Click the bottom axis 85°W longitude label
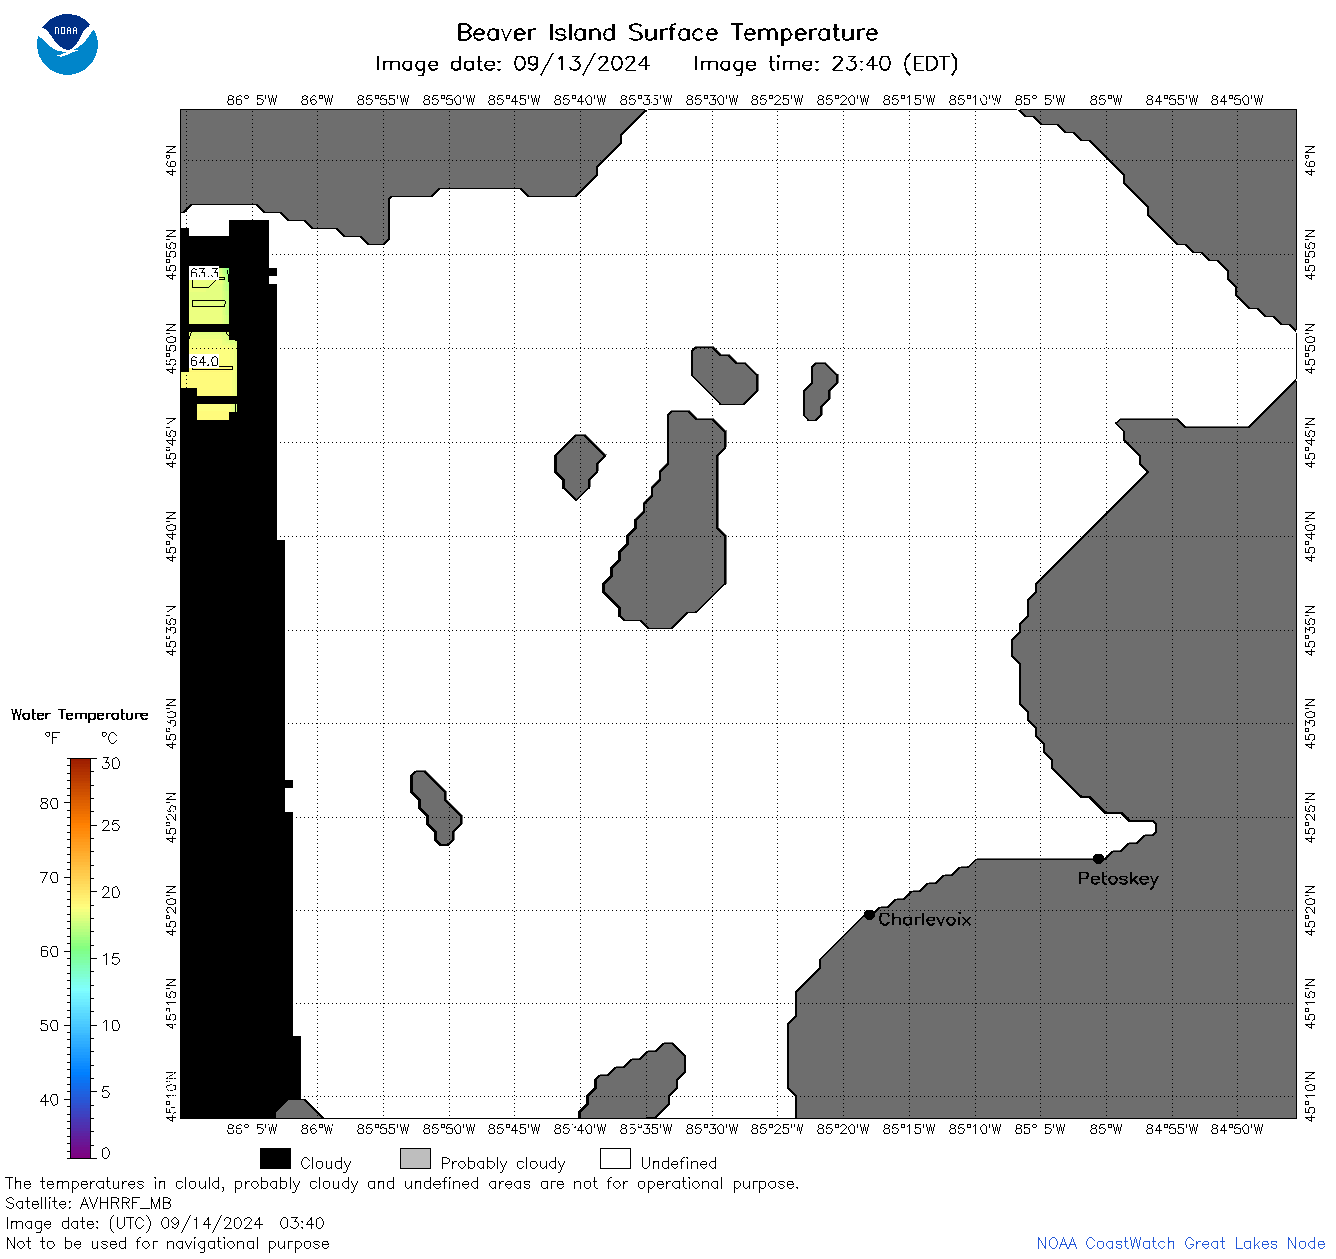This screenshot has width=1336, height=1259. point(1106,1129)
